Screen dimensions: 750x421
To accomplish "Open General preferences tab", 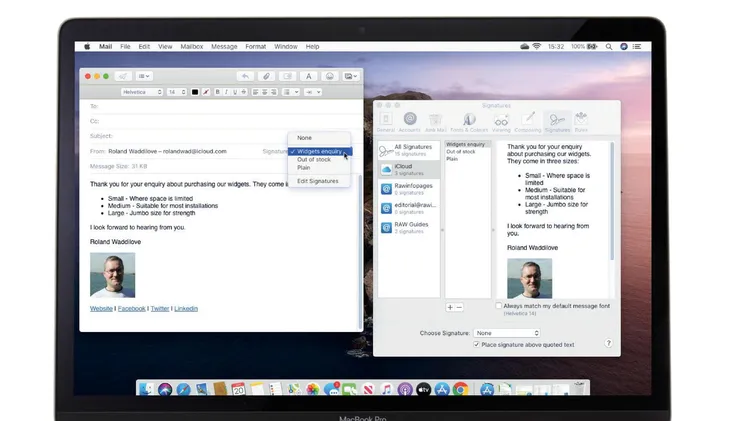I will tap(386, 122).
